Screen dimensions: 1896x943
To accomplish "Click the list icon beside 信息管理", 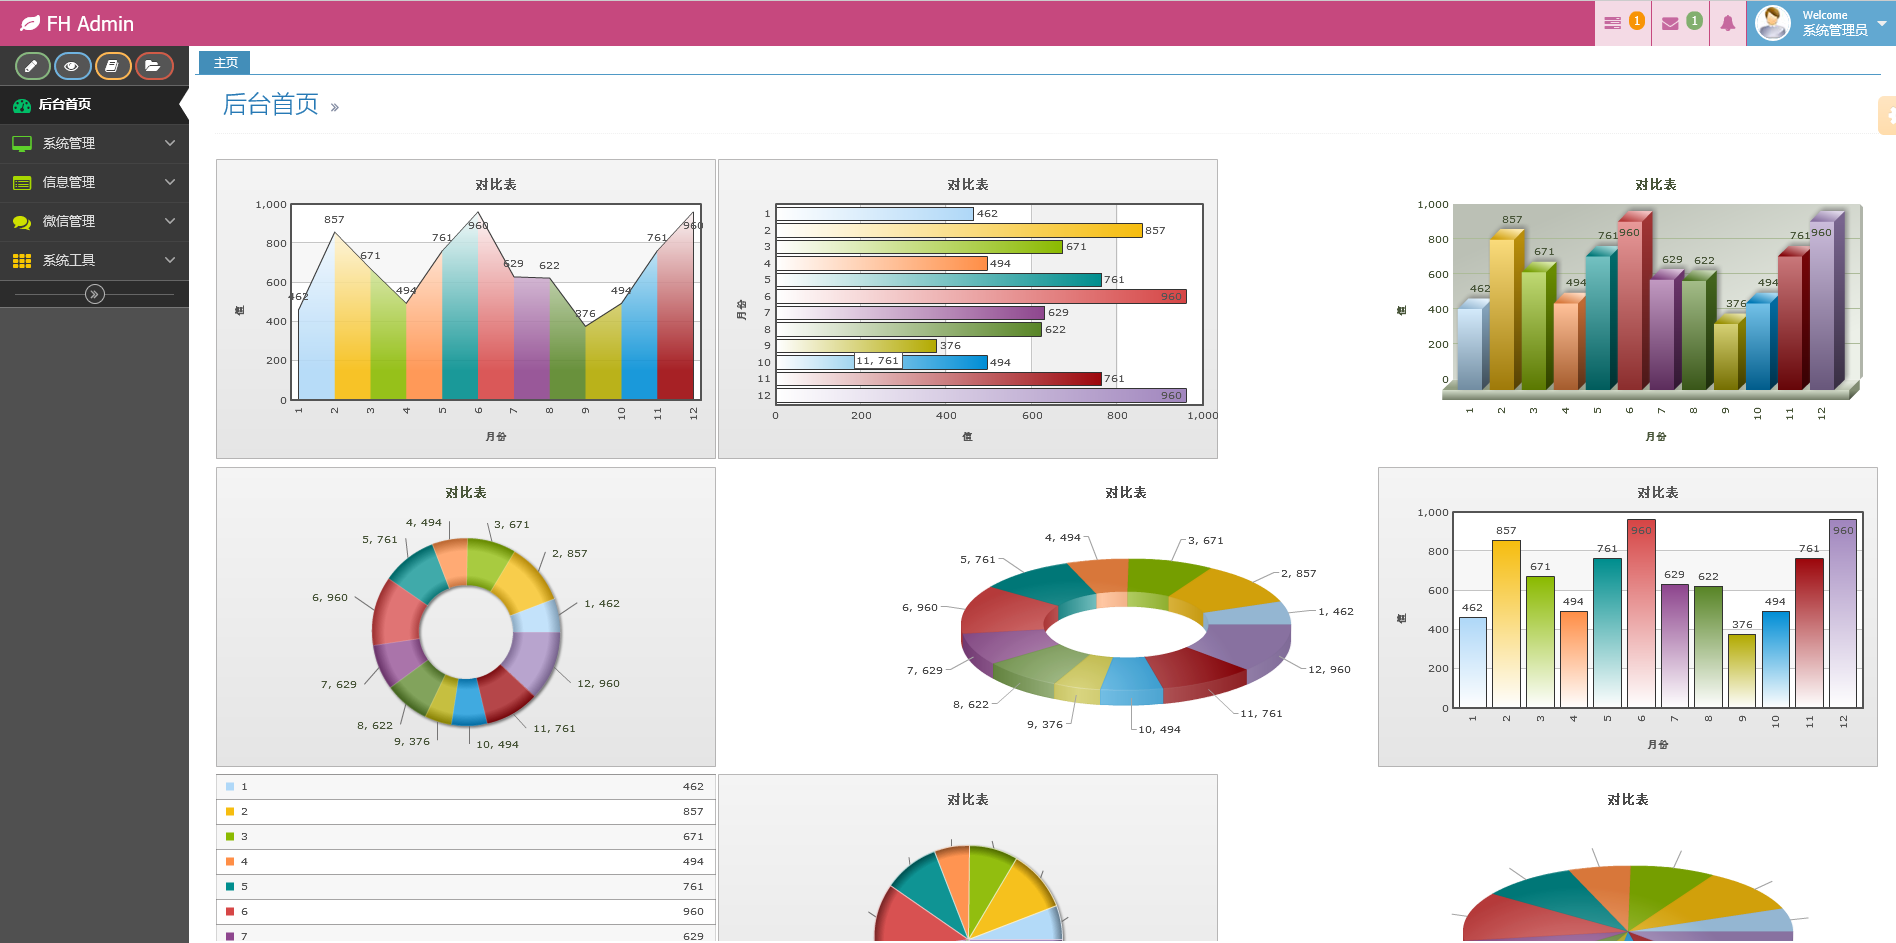I will 22,183.
